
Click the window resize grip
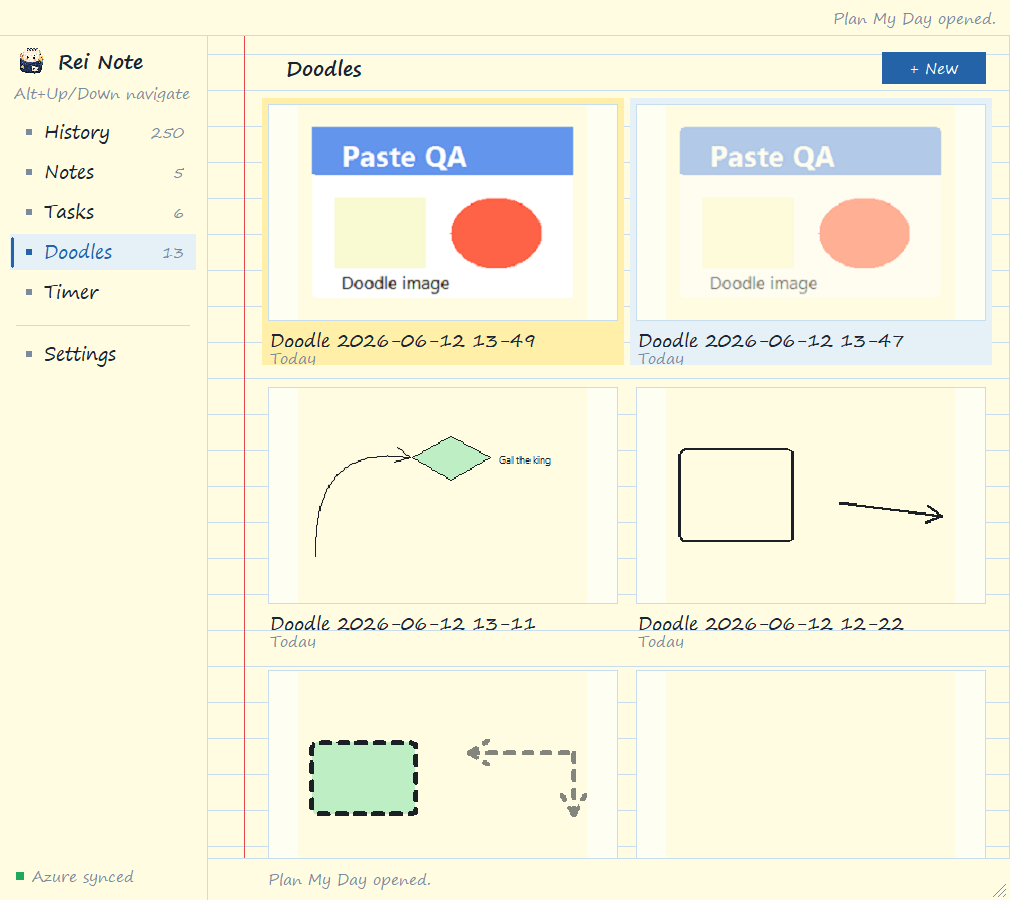pos(1000,890)
